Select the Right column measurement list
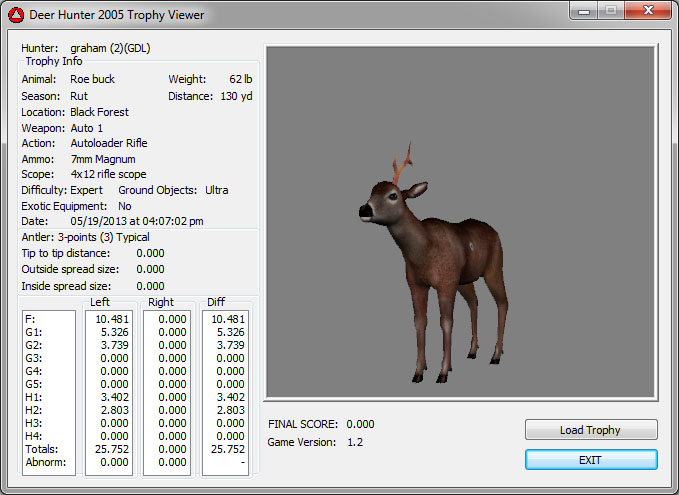Image resolution: width=679 pixels, height=495 pixels. (168, 390)
